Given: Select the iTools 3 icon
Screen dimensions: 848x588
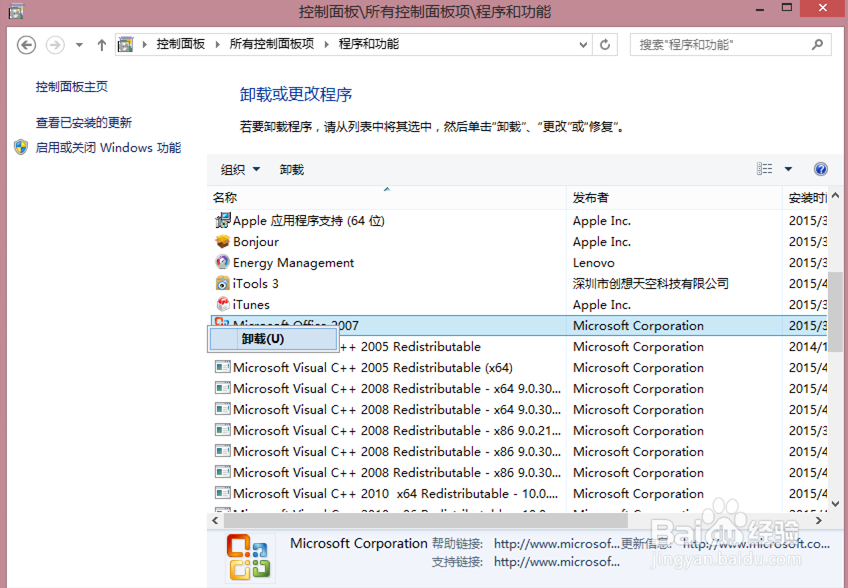Looking at the screenshot, I should click(222, 283).
